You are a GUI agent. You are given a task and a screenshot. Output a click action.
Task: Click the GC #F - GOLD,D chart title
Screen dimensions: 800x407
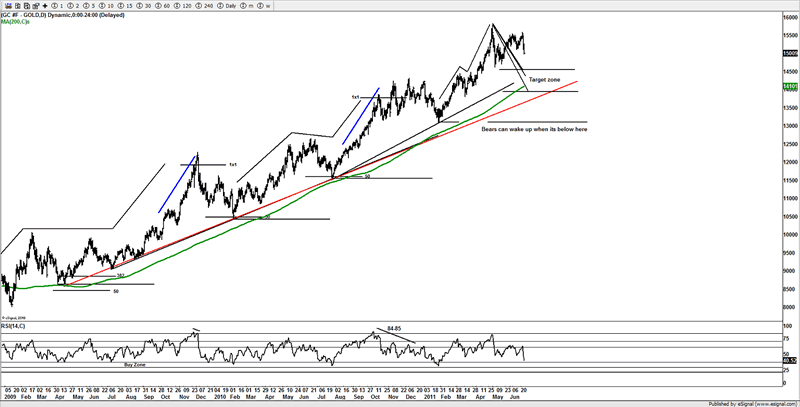click(x=62, y=15)
